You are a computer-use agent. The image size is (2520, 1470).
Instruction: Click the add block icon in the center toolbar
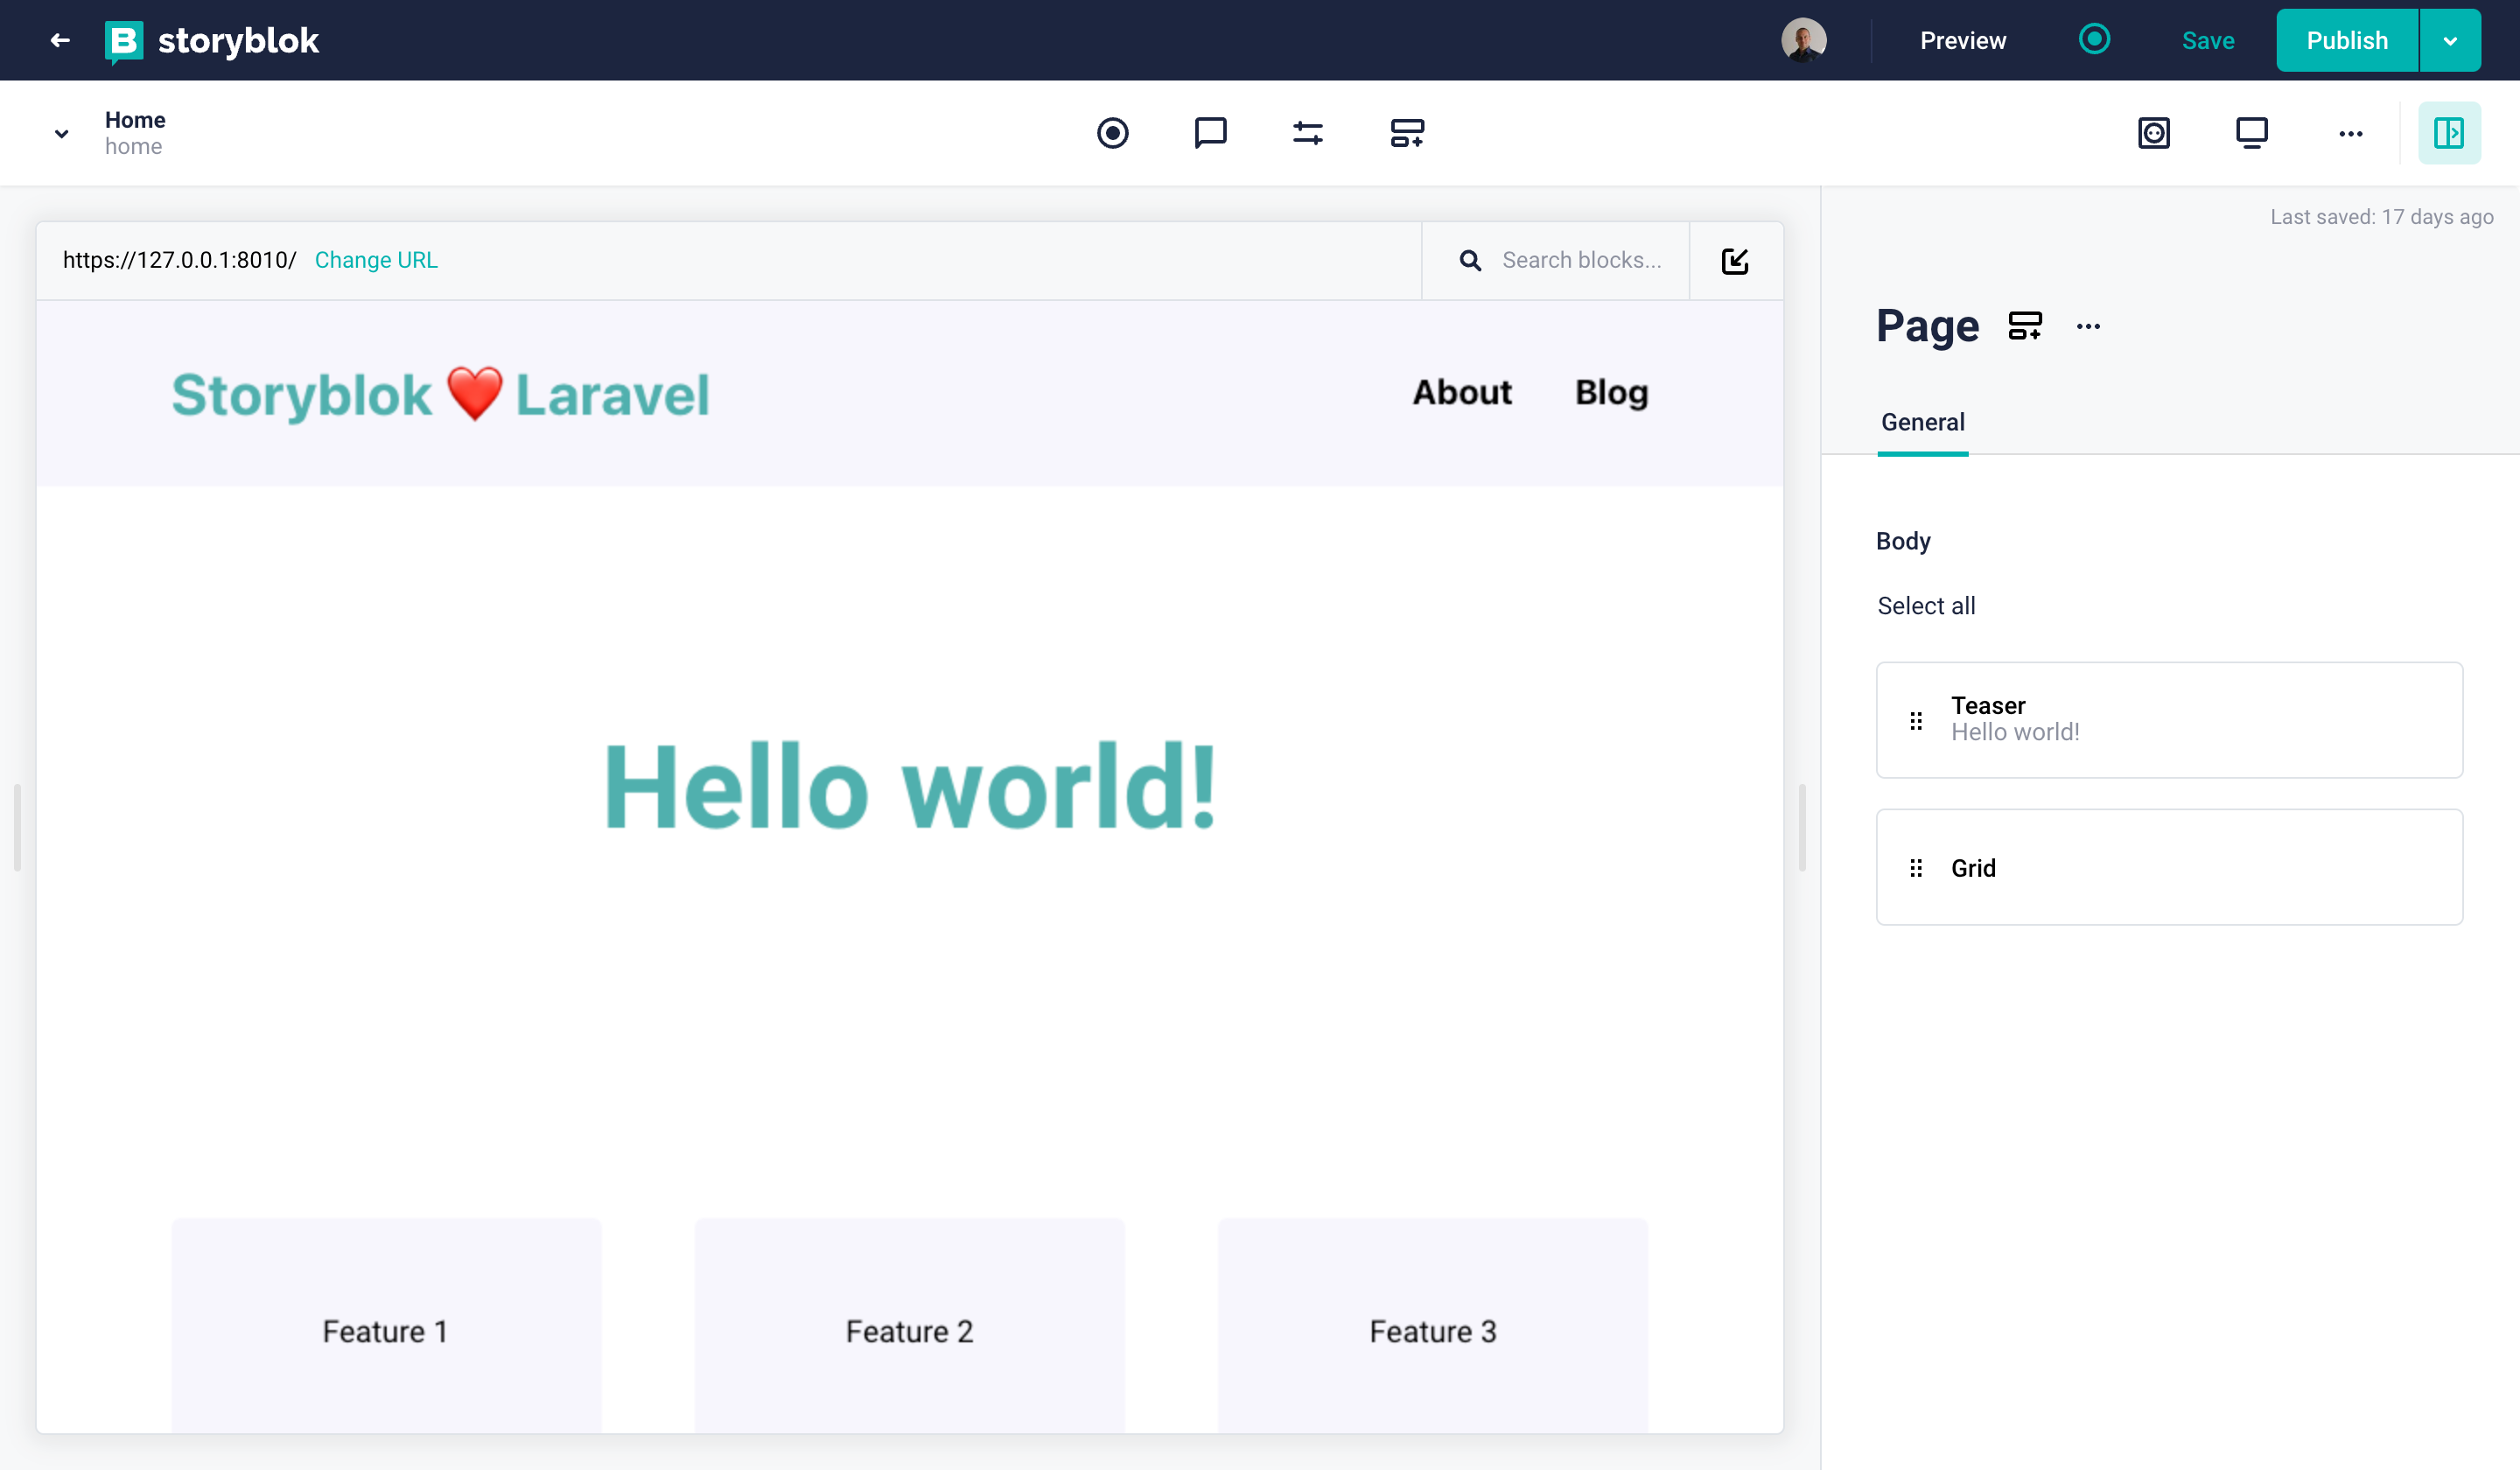pos(1407,133)
